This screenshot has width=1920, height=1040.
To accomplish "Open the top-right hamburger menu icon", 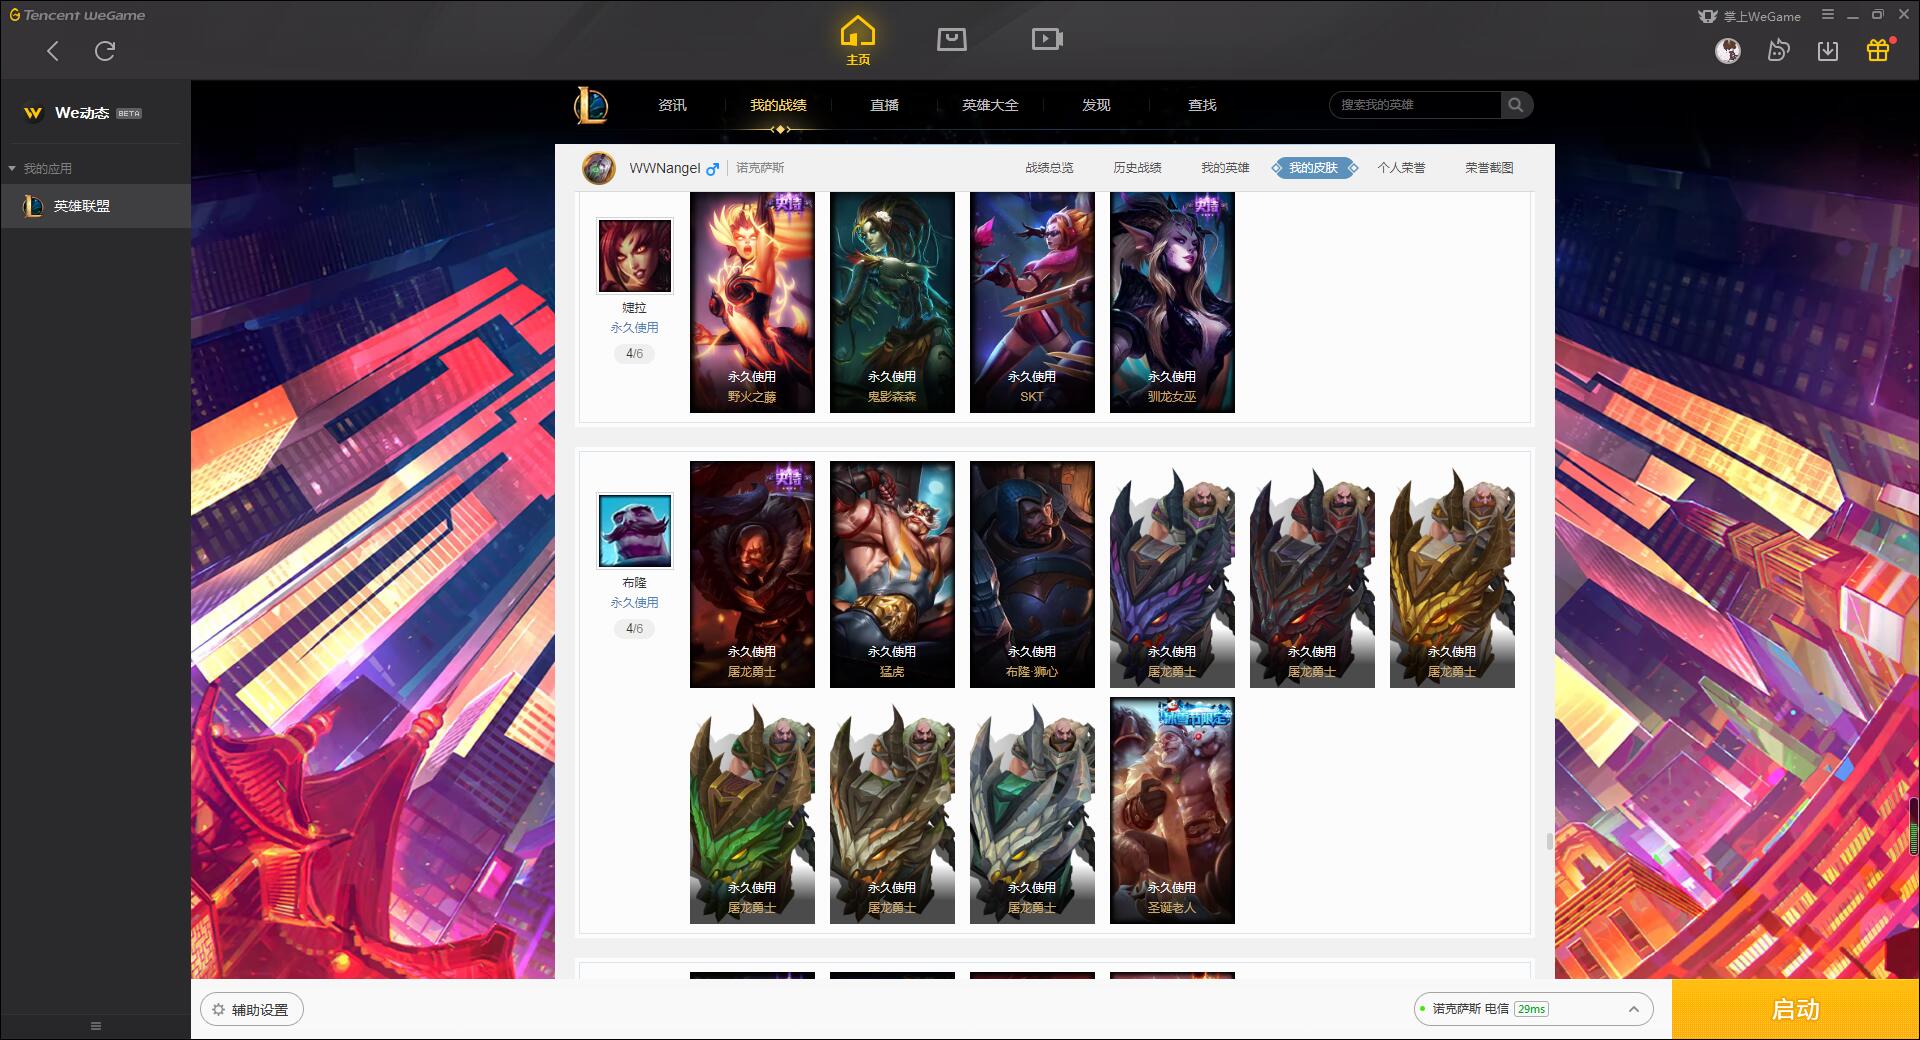I will (x=1828, y=15).
